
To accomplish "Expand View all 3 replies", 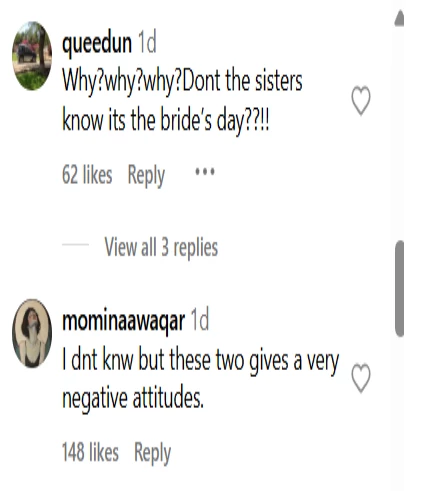I will click(x=161, y=247).
